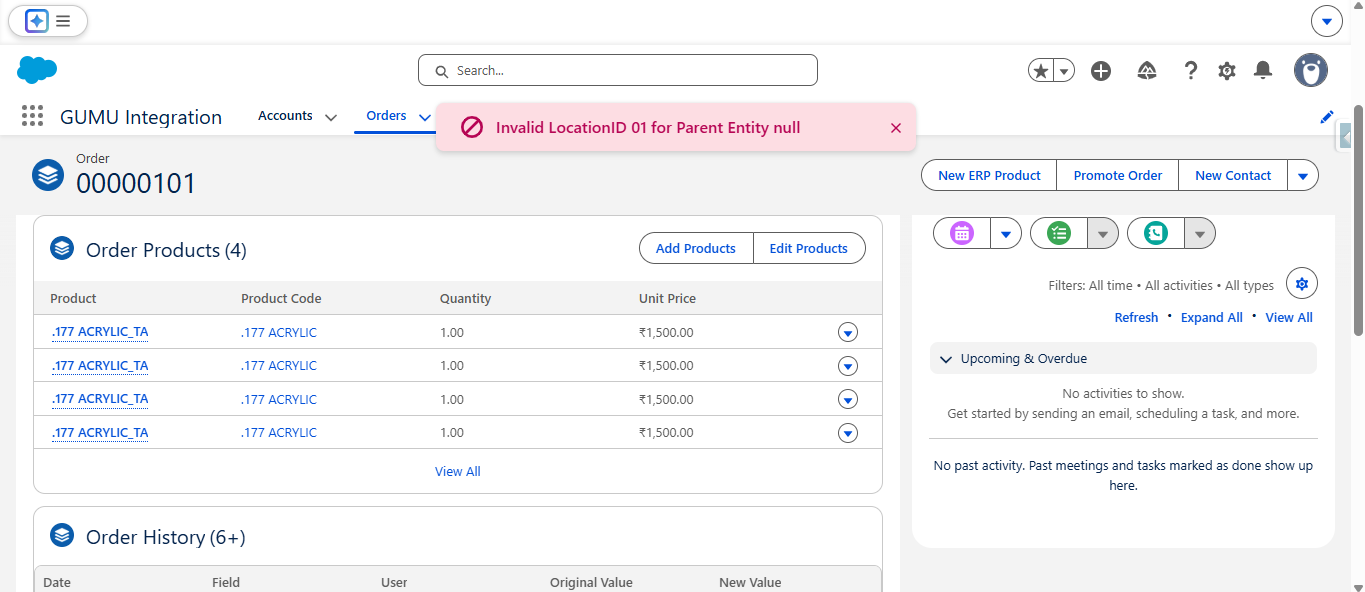Collapse the Upcoming & Overdue section
This screenshot has width=1365, height=592.
point(946,359)
